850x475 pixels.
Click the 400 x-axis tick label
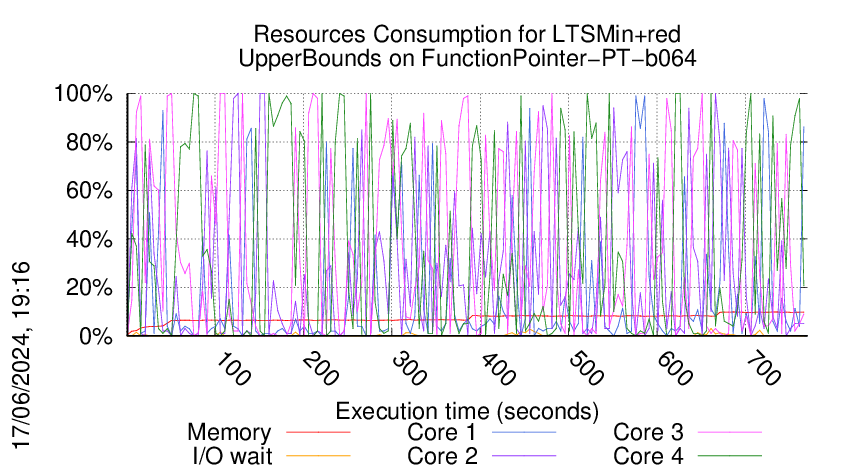(x=498, y=369)
